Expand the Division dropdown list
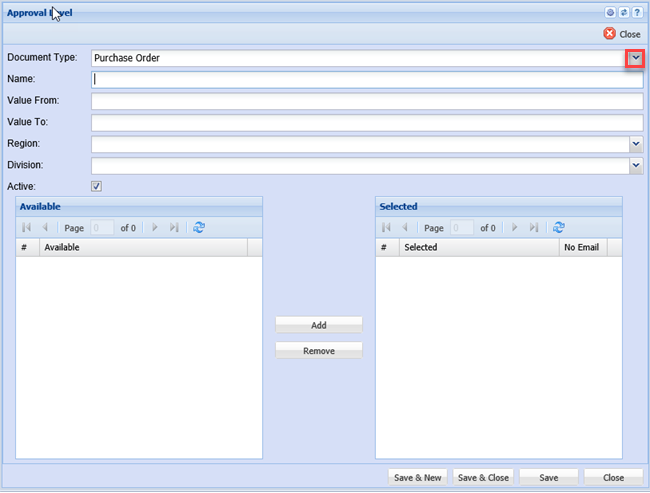Image resolution: width=650 pixels, height=493 pixels. (635, 166)
